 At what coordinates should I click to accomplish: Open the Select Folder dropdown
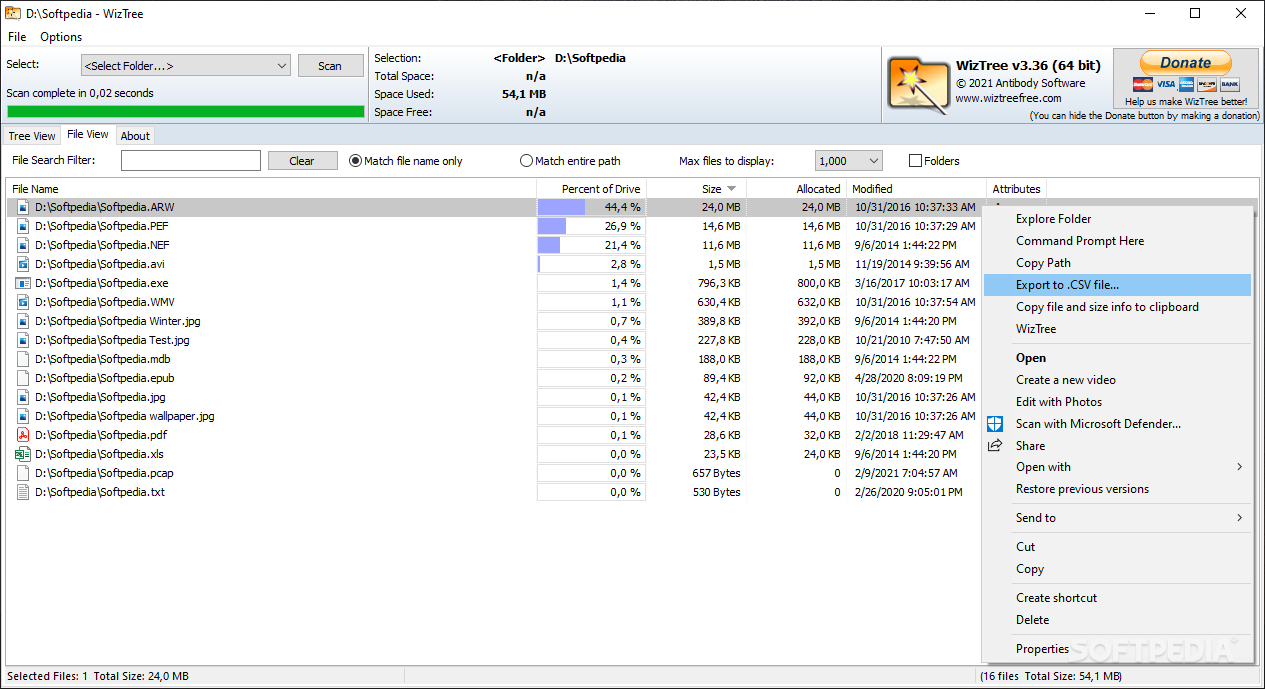tap(186, 66)
